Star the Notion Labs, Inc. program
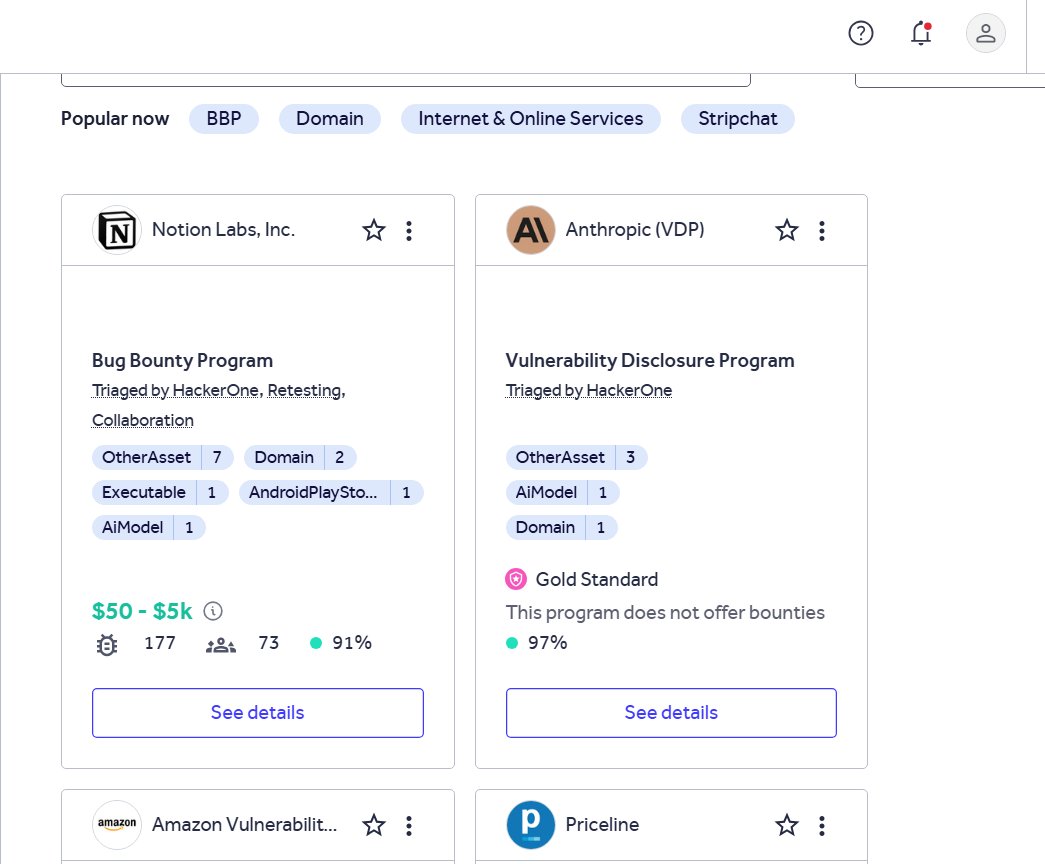The width and height of the screenshot is (1045, 864). pyautogui.click(x=374, y=231)
